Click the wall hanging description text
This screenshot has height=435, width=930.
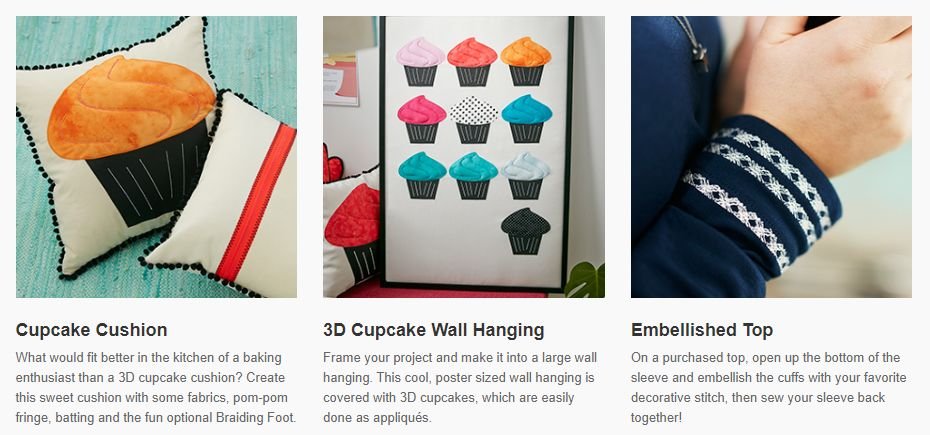click(460, 388)
